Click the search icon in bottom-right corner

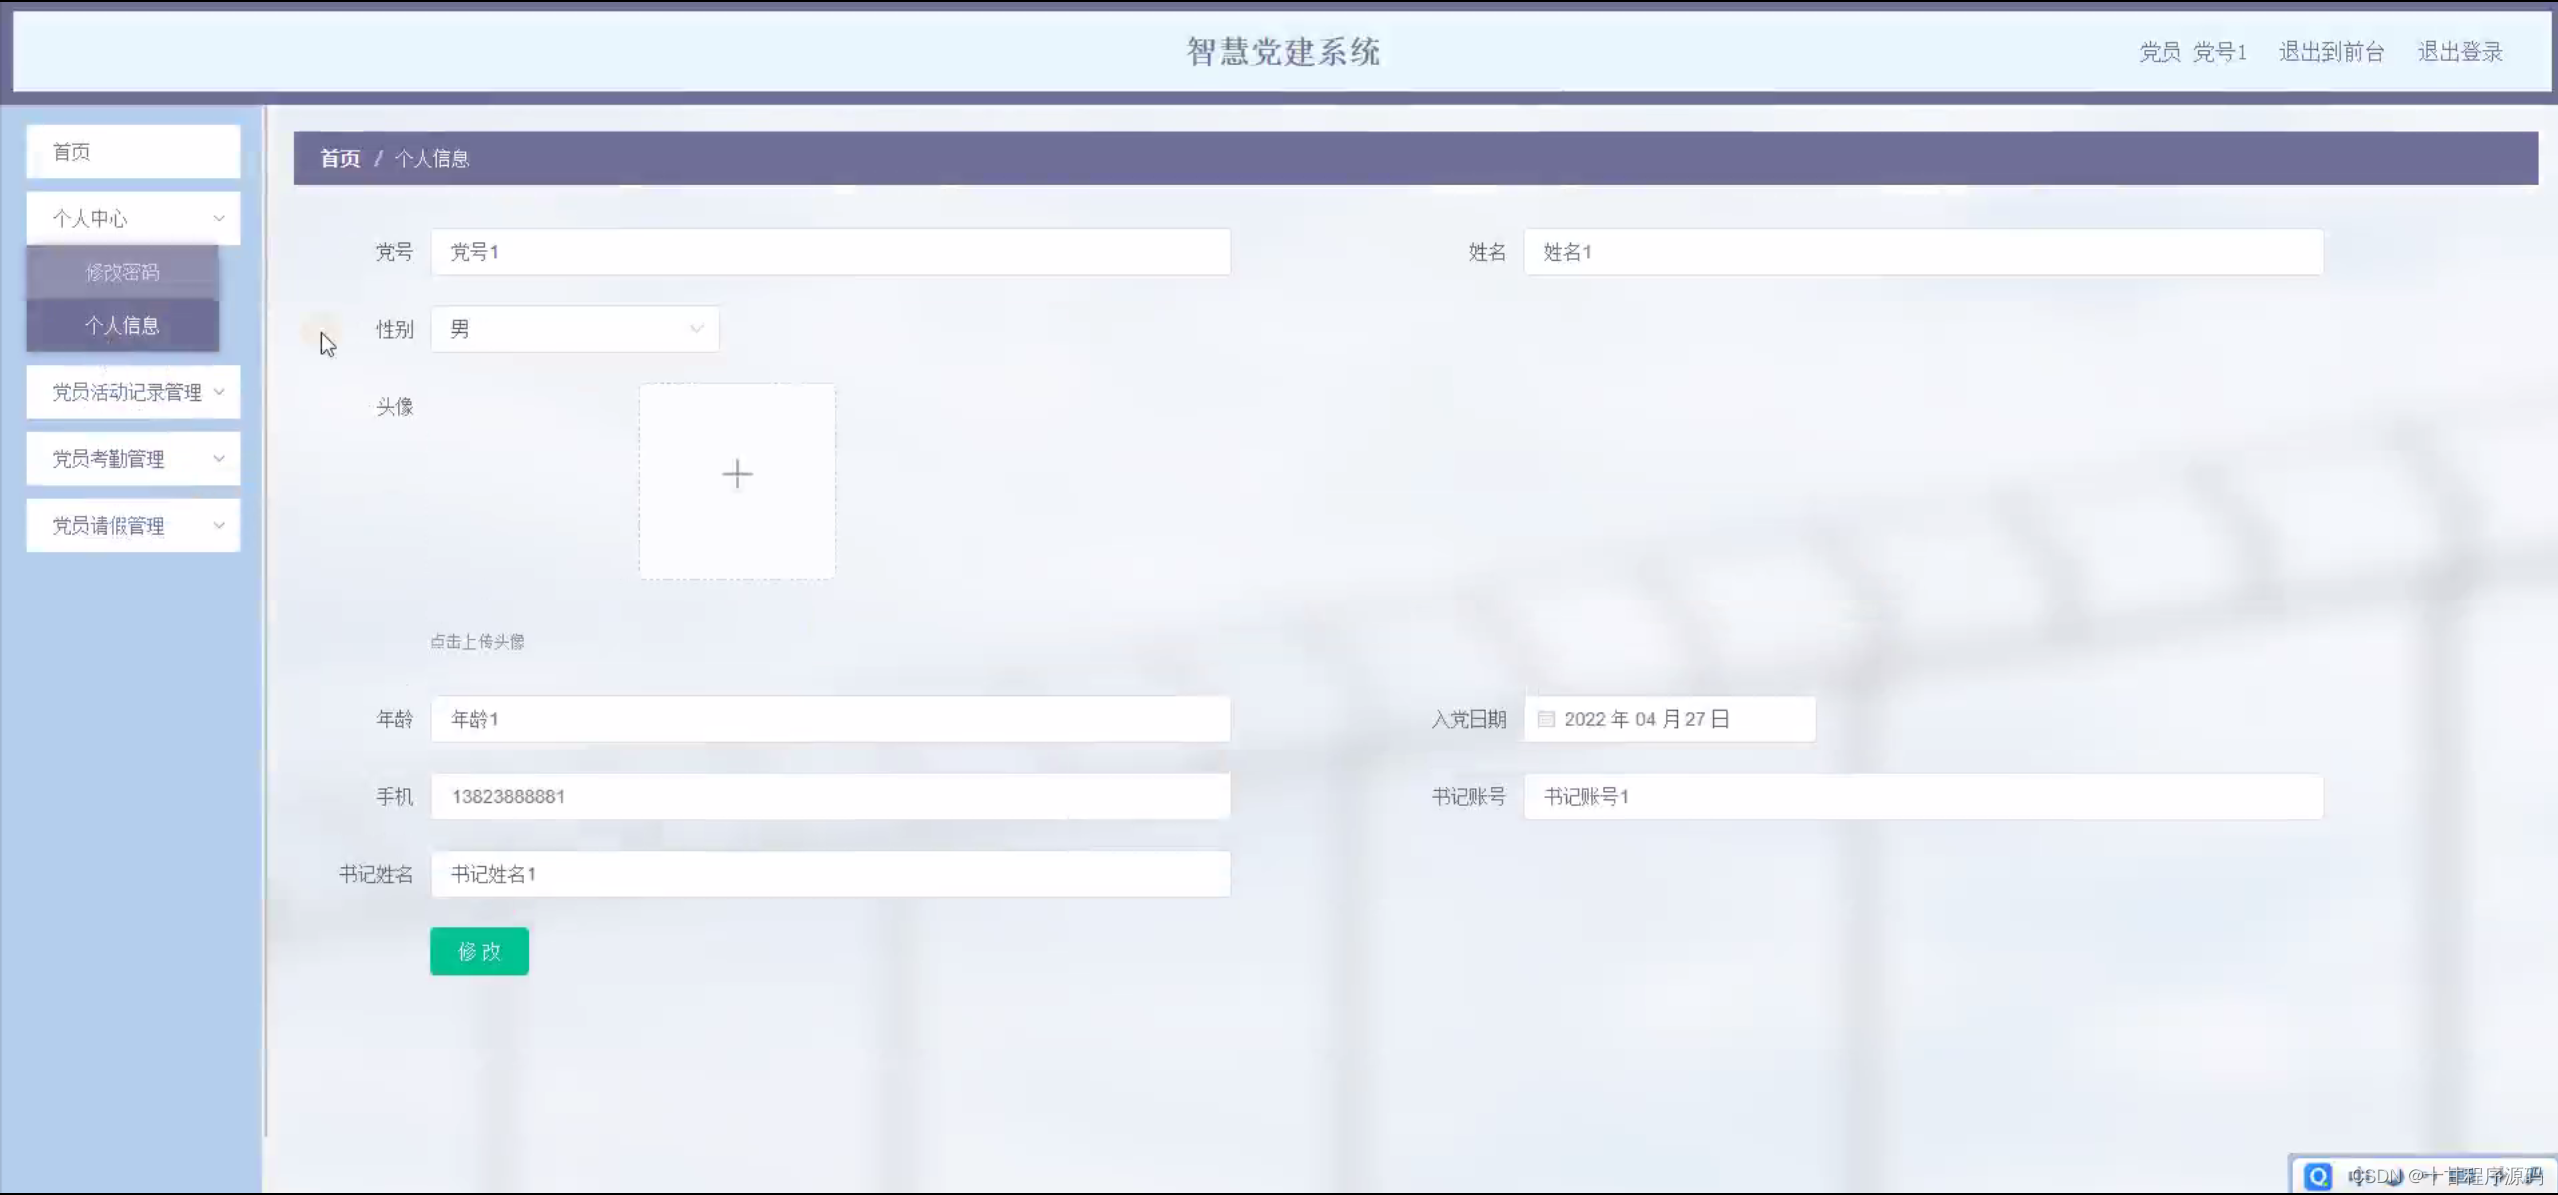click(2318, 1175)
